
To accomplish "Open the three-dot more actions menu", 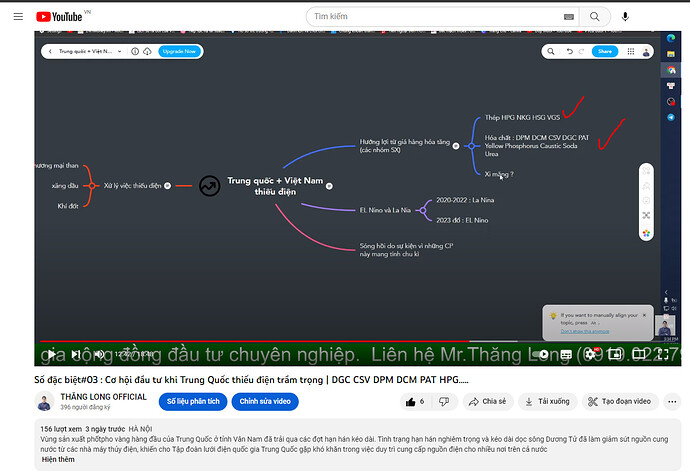I will (672, 401).
